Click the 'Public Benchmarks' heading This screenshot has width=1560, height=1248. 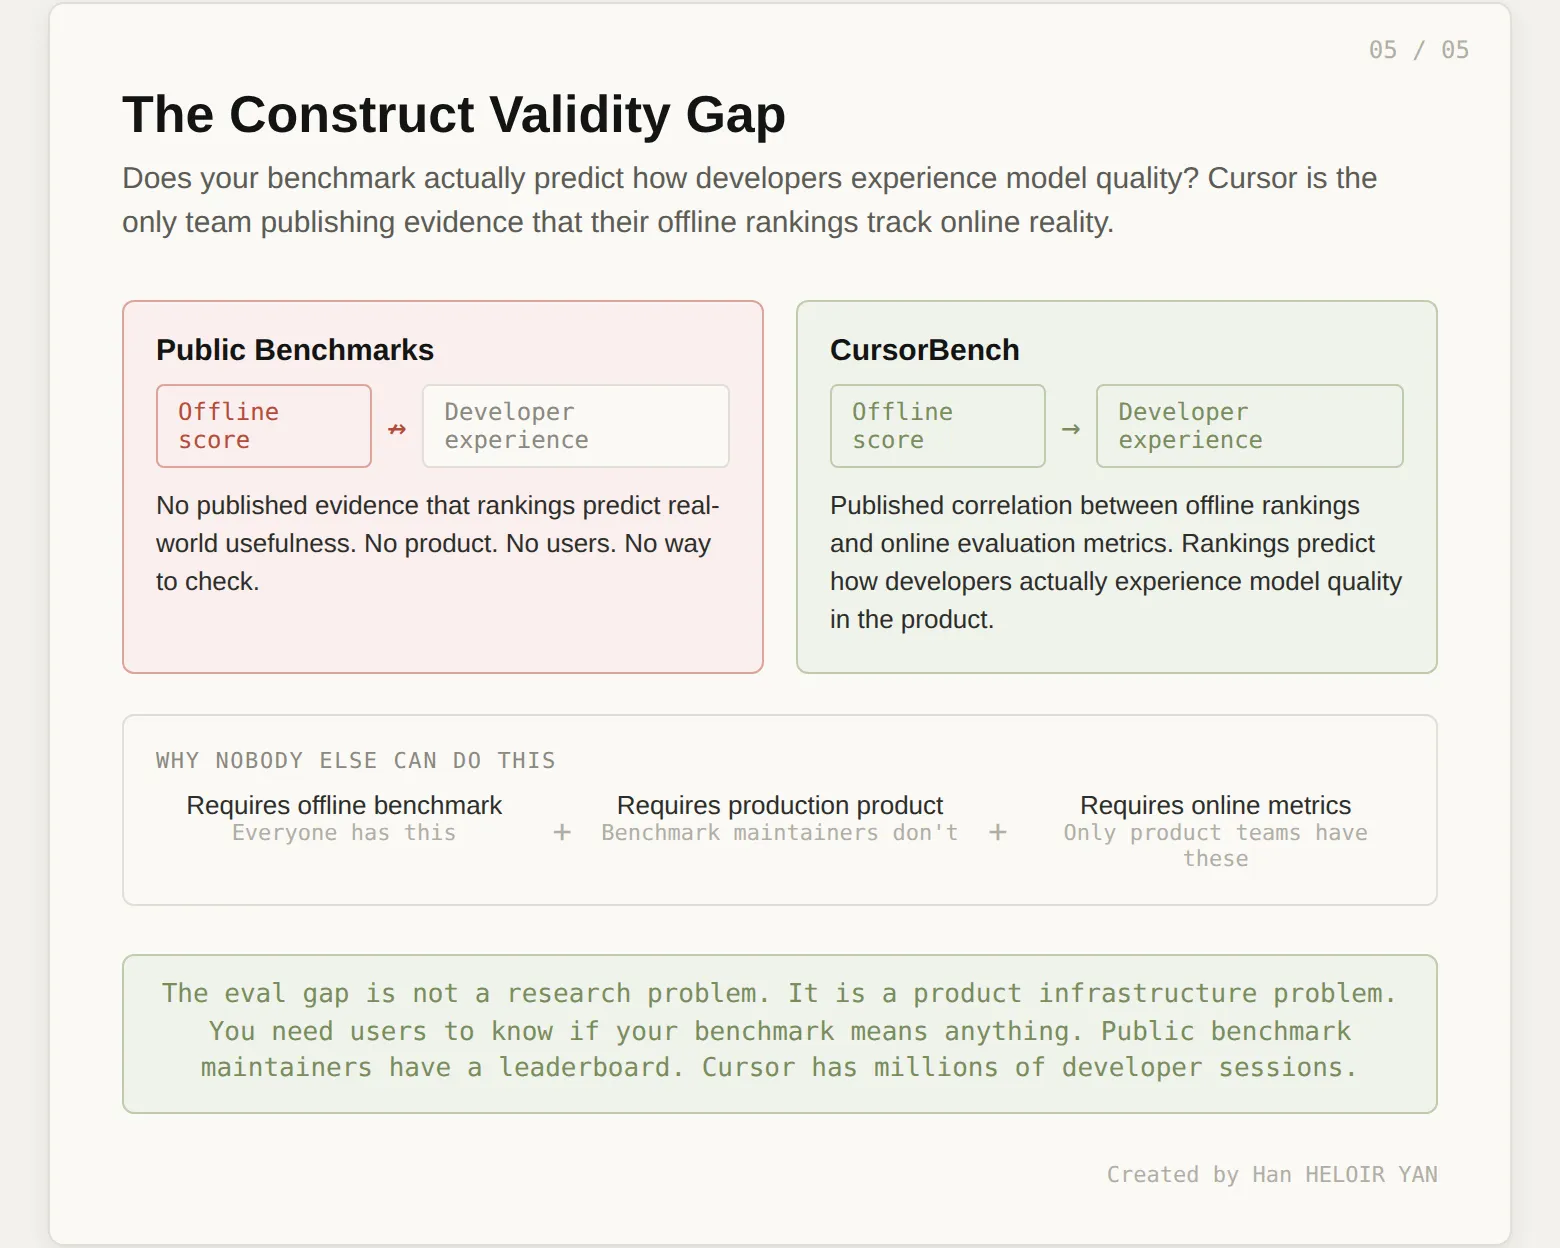pyautogui.click(x=295, y=350)
